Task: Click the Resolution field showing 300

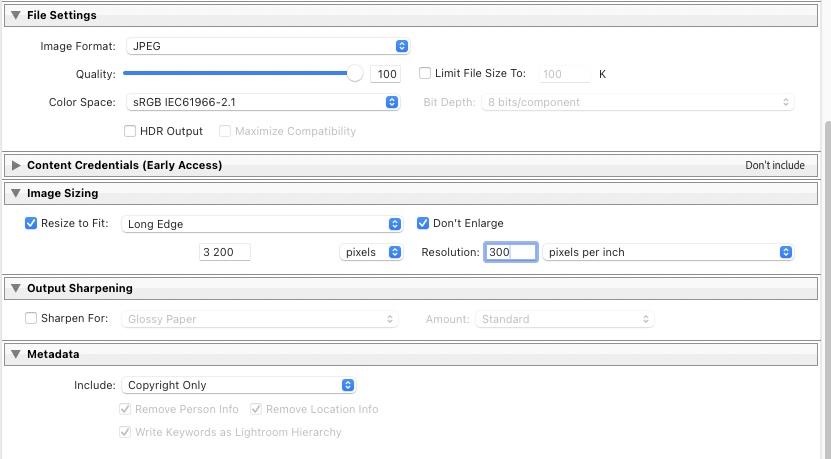Action: click(510, 252)
